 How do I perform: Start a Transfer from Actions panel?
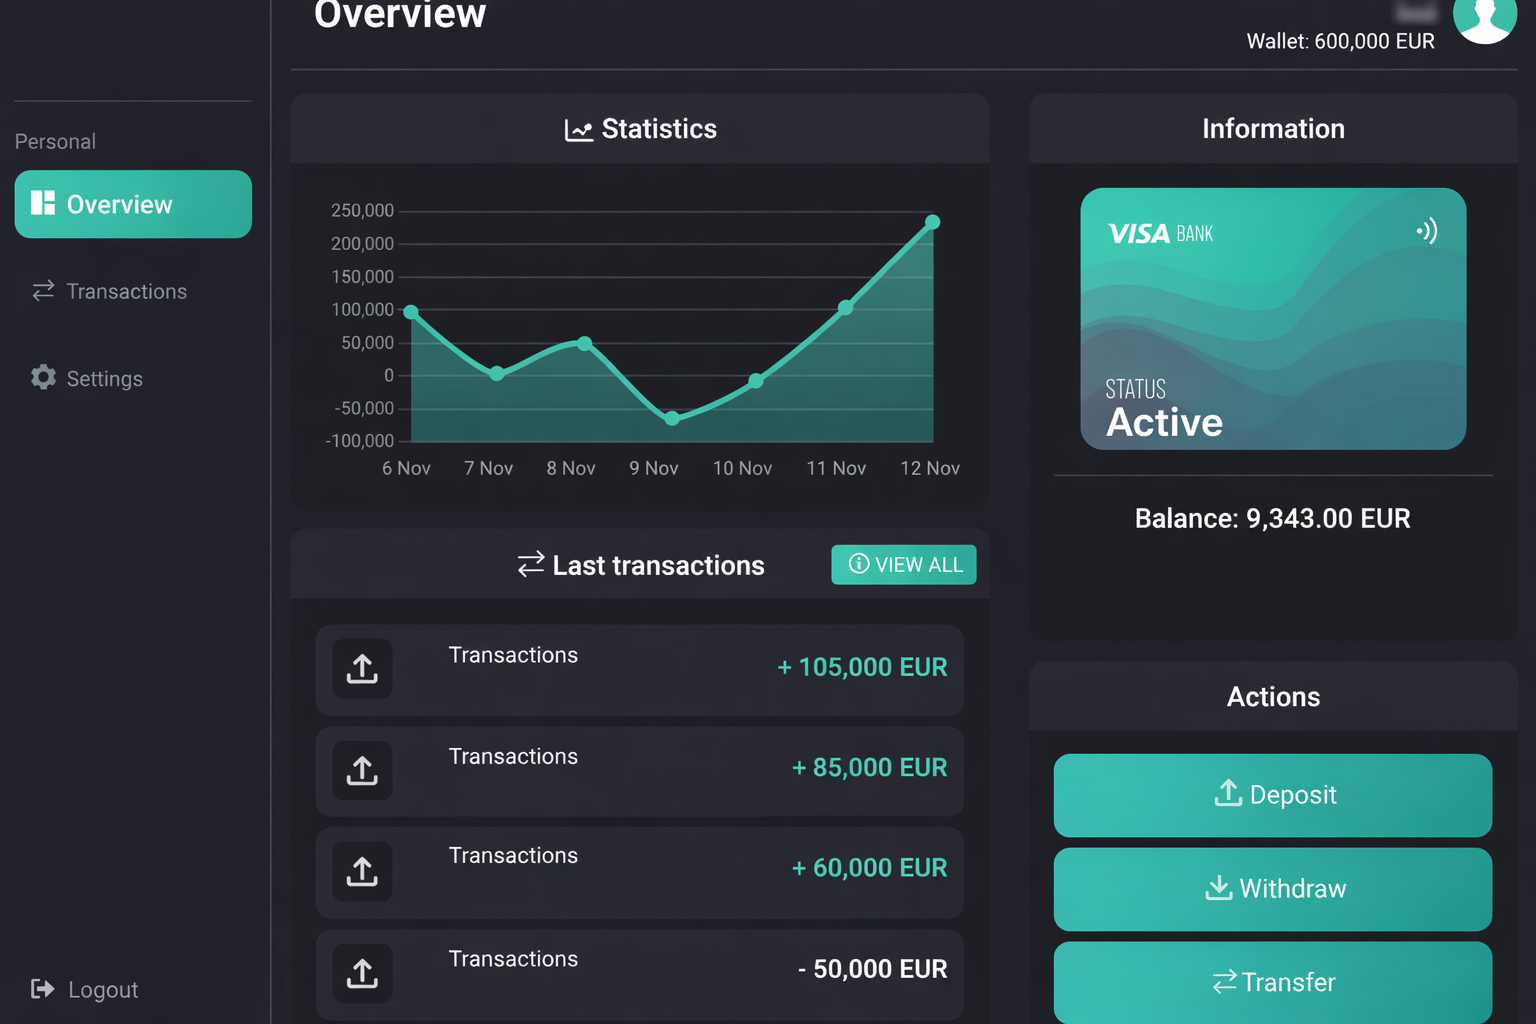tap(1272, 982)
